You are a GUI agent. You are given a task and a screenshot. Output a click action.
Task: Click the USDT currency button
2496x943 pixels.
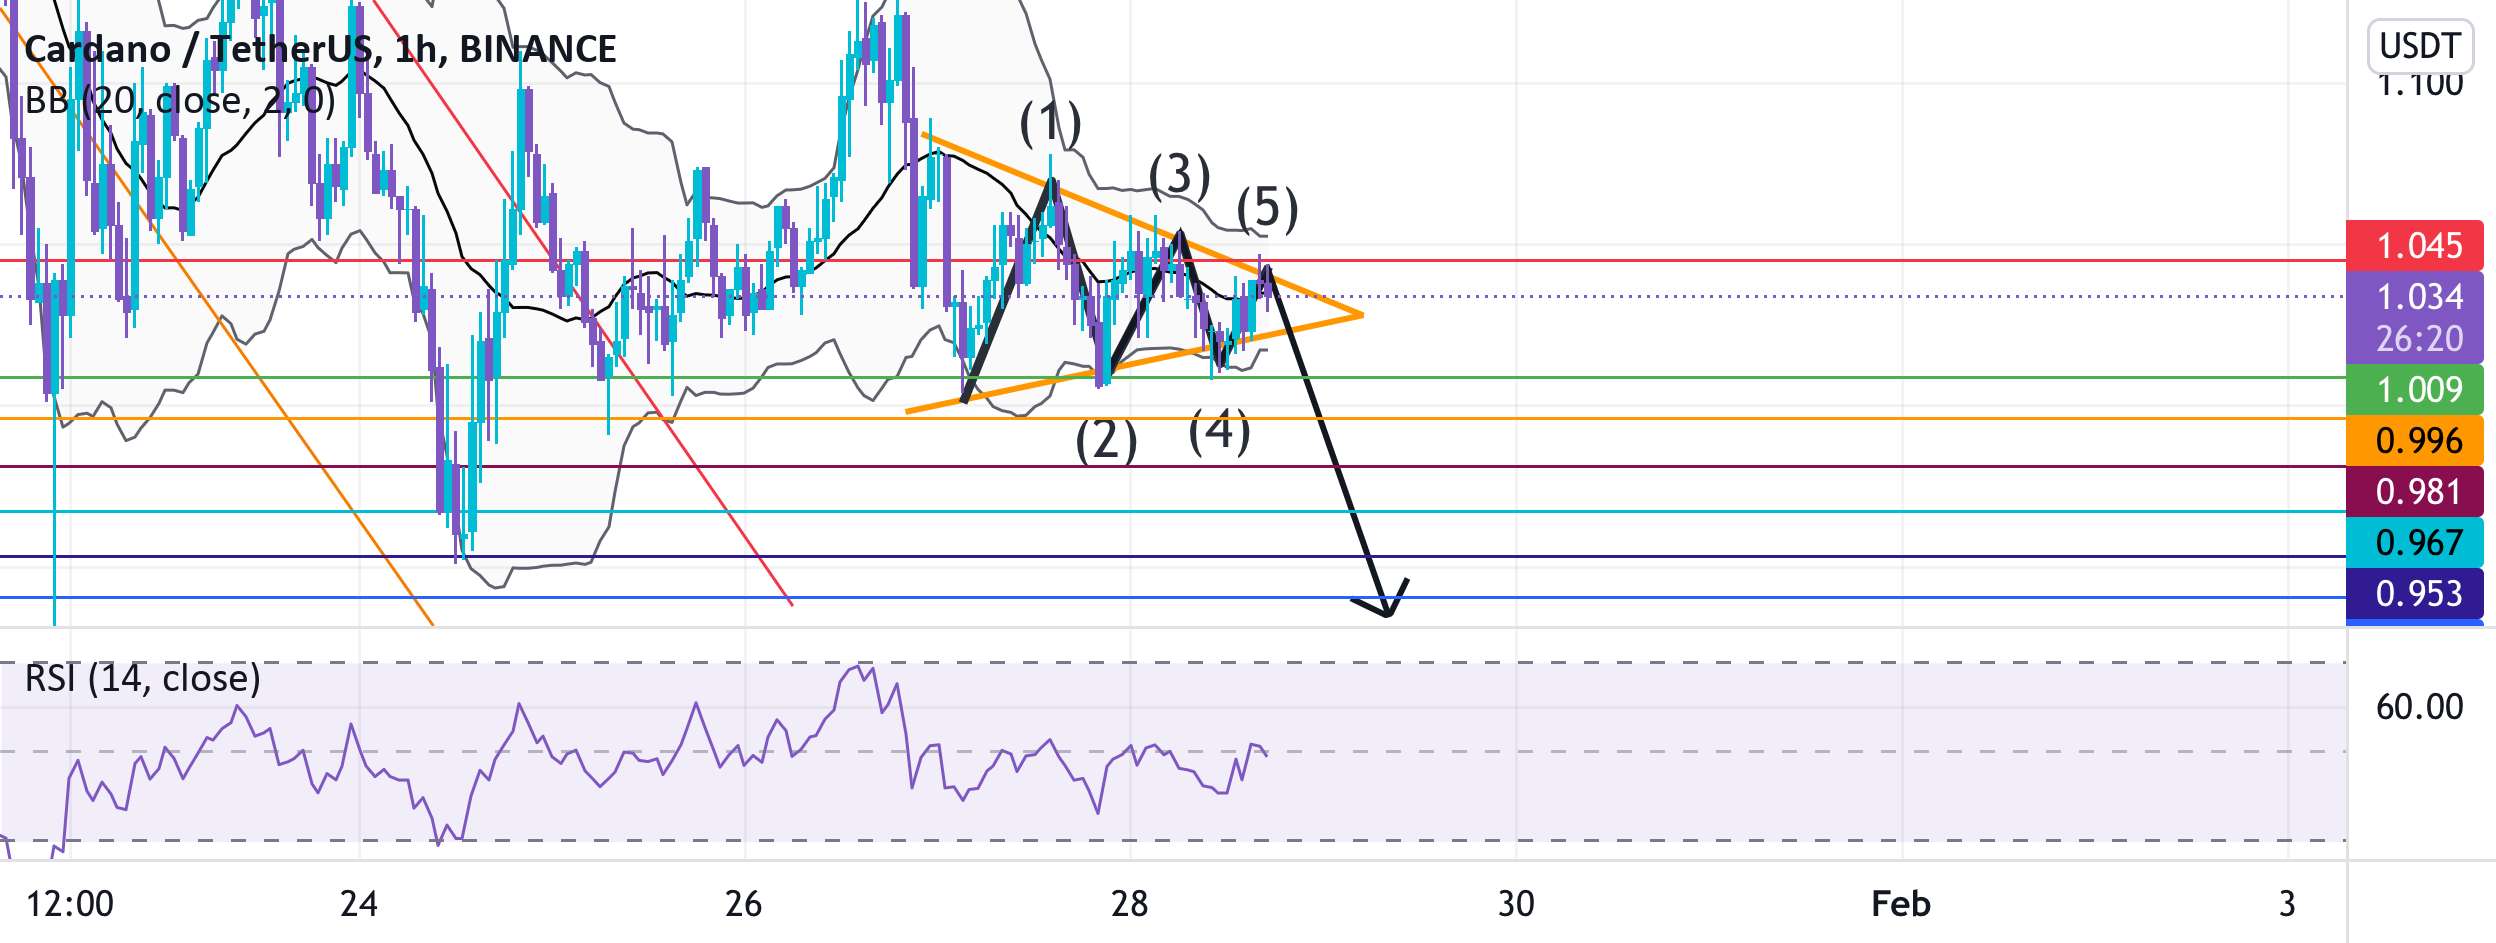tap(2420, 46)
